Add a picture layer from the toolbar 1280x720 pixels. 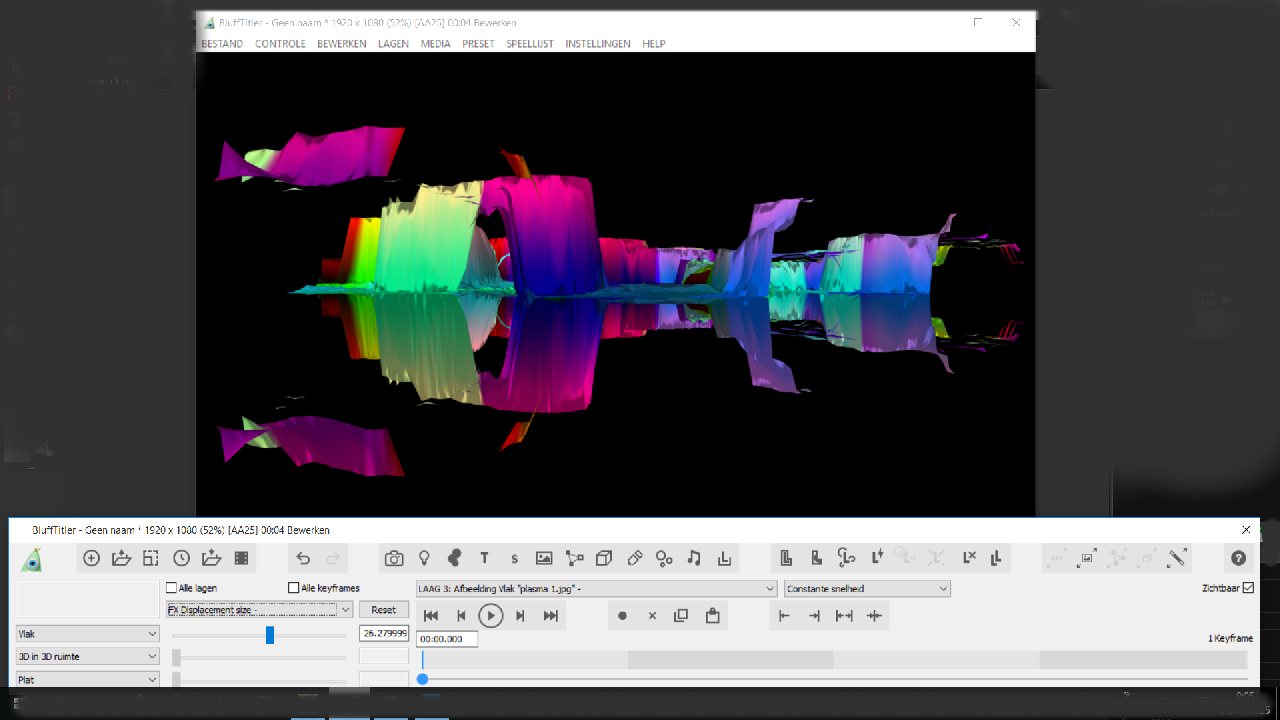(x=544, y=559)
